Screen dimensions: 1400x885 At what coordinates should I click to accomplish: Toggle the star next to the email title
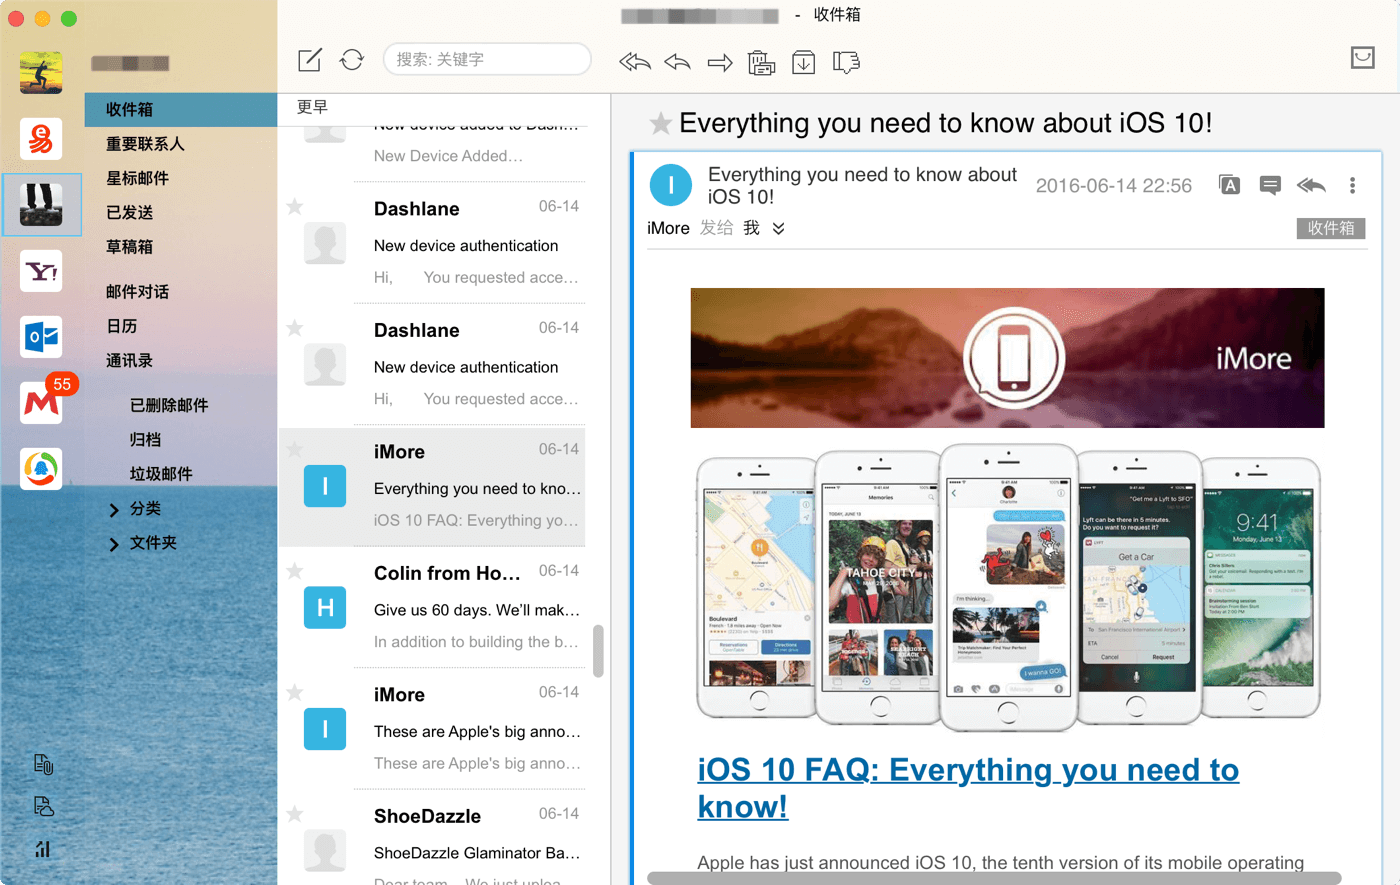click(x=660, y=124)
